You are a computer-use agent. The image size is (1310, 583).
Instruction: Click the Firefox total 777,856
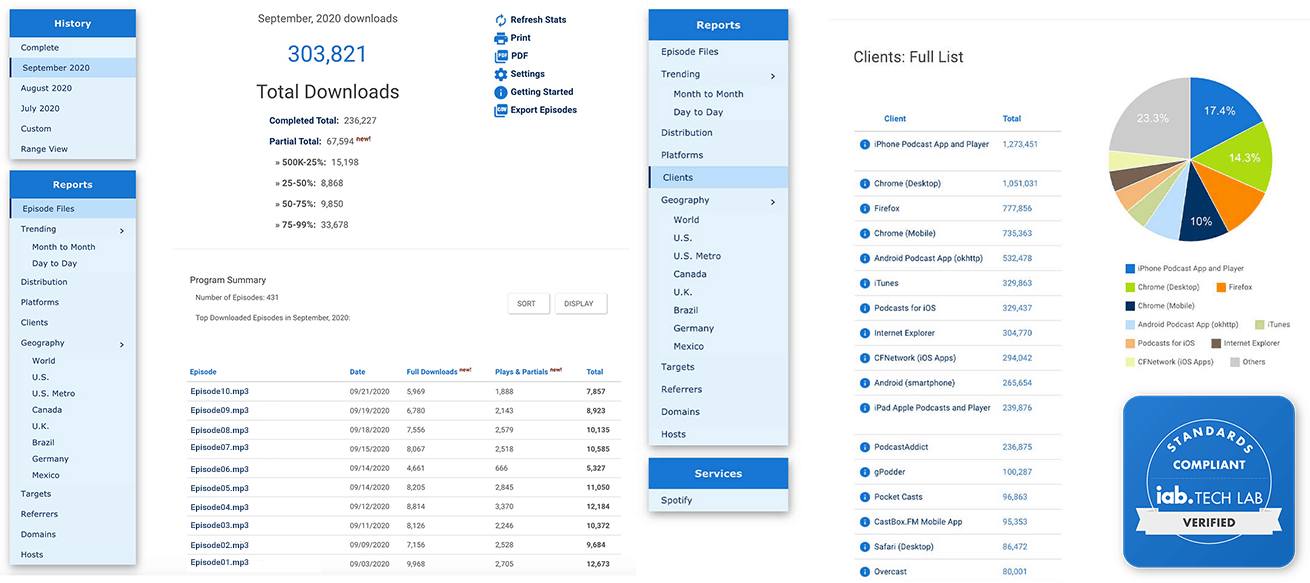pos(1017,209)
